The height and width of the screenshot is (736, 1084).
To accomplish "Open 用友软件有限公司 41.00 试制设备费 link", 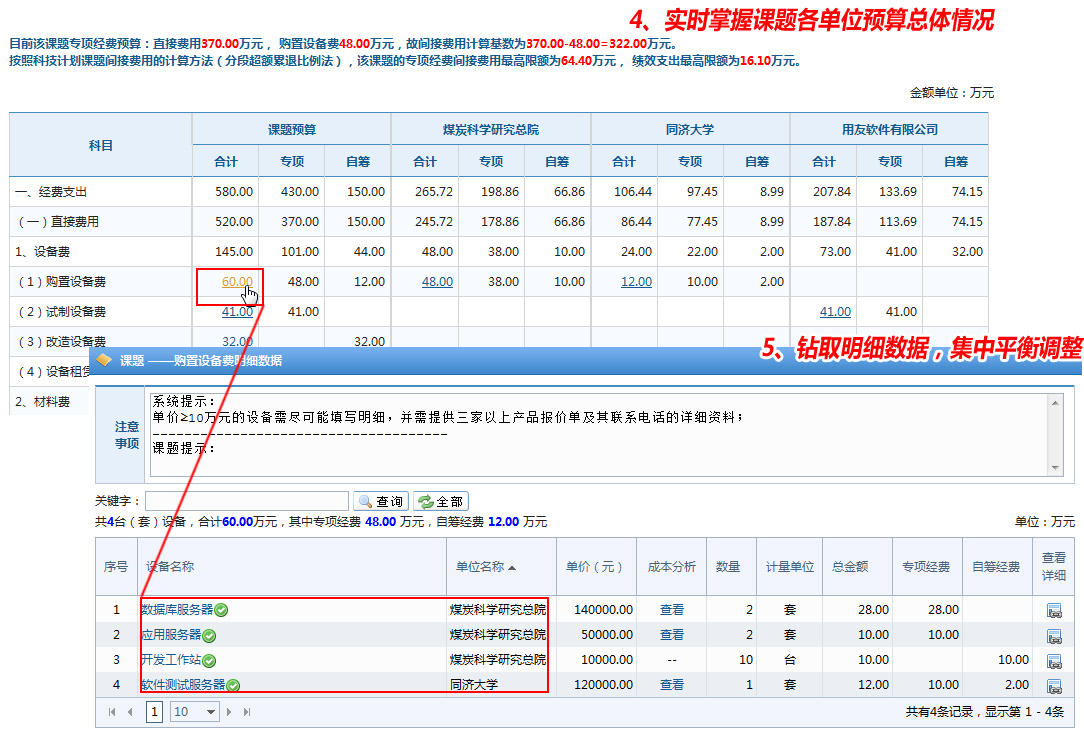I will [835, 312].
